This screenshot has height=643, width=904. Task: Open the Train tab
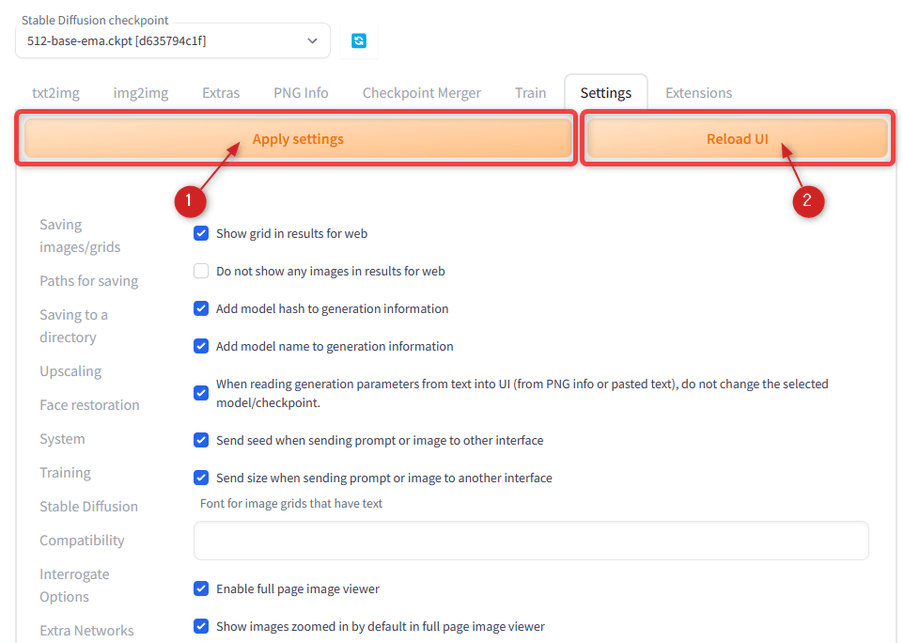(x=530, y=93)
